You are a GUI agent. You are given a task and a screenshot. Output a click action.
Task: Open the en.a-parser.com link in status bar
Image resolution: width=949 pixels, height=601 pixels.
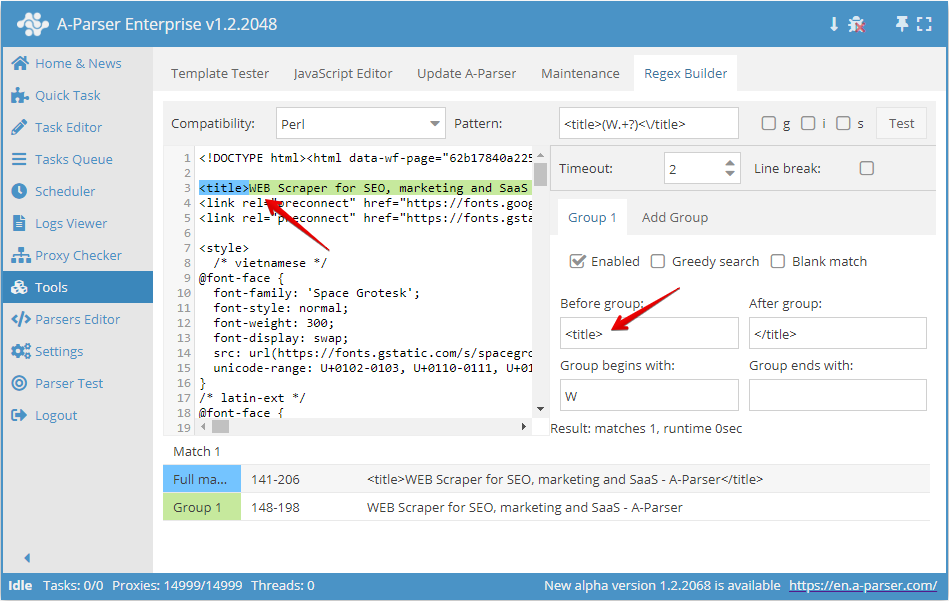(862, 585)
